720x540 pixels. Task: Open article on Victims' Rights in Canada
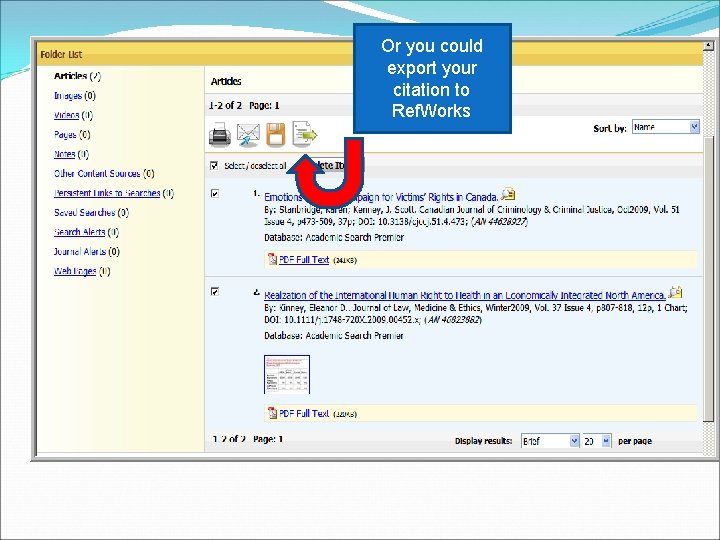point(381,197)
